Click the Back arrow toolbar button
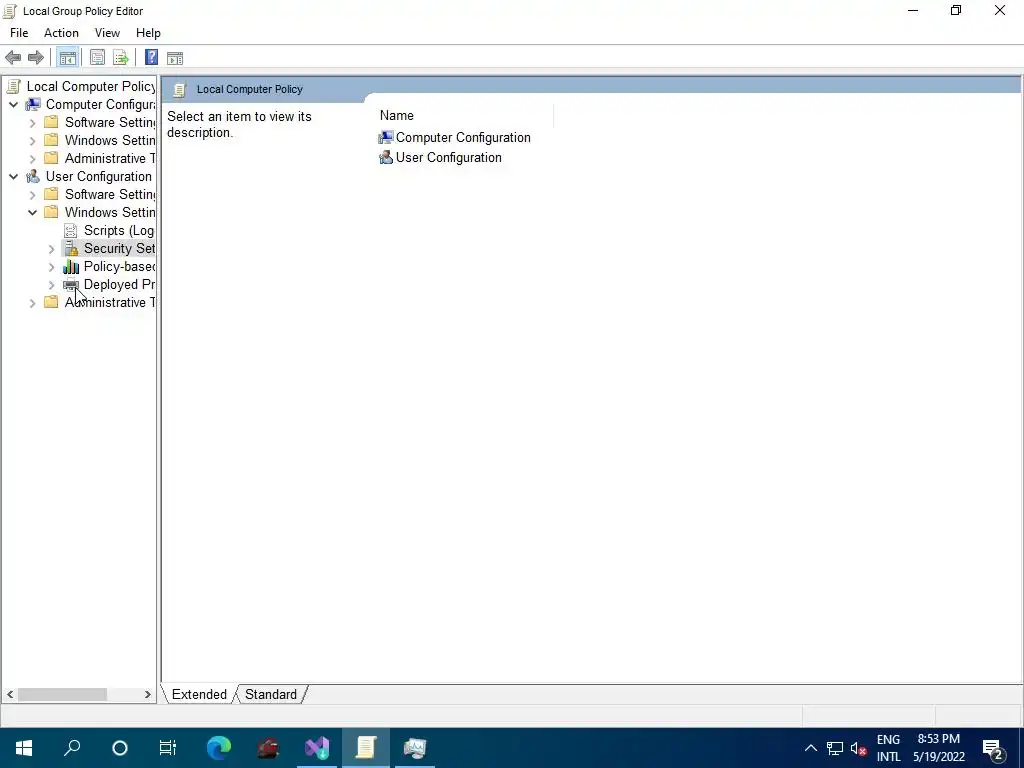Screen dimensions: 1024x768 pos(13,57)
